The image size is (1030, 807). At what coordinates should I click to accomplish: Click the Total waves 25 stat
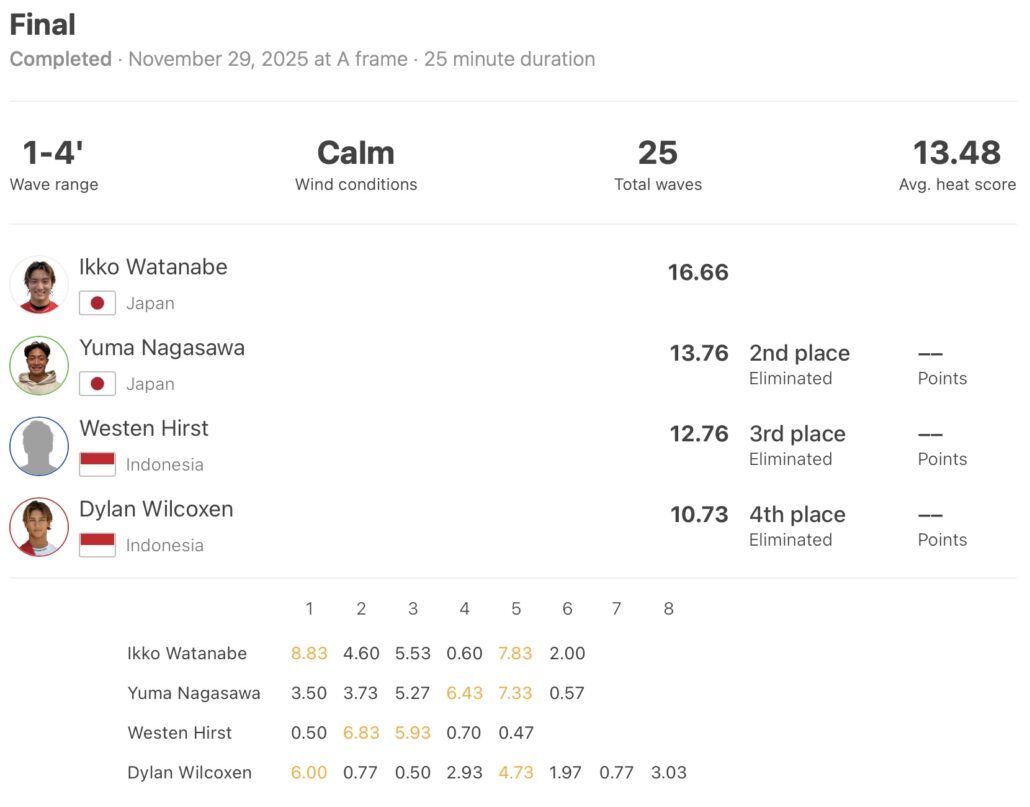point(657,153)
